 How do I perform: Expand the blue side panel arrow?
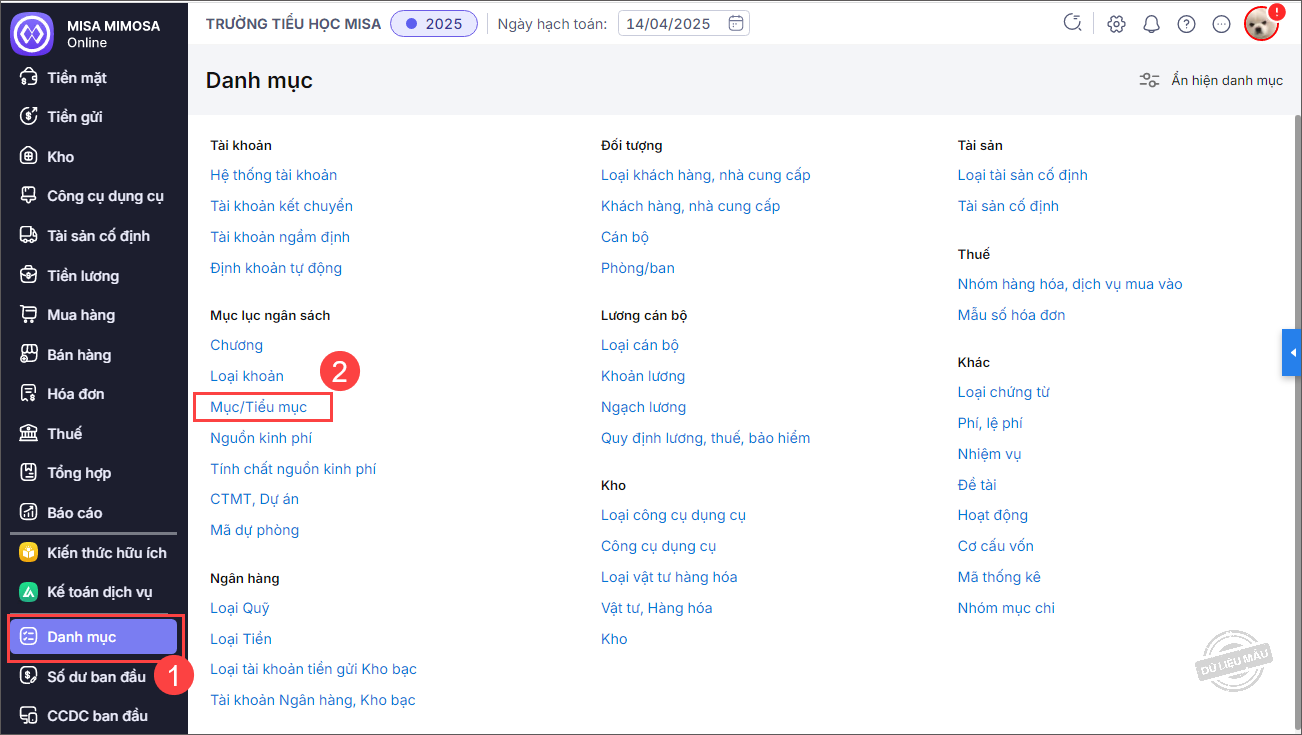[1292, 353]
